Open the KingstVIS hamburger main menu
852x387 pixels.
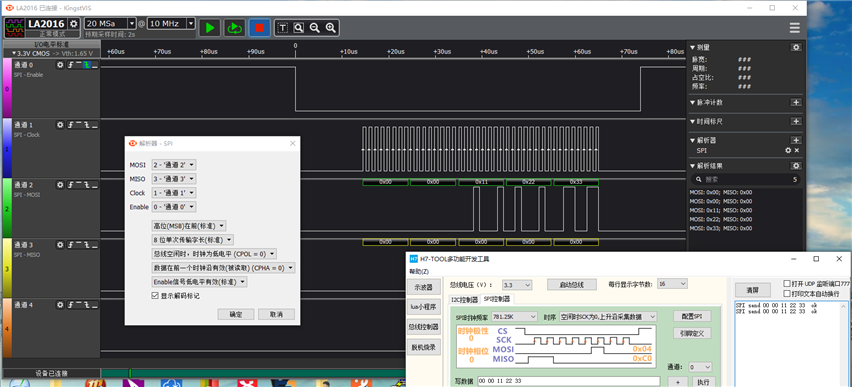[x=794, y=28]
